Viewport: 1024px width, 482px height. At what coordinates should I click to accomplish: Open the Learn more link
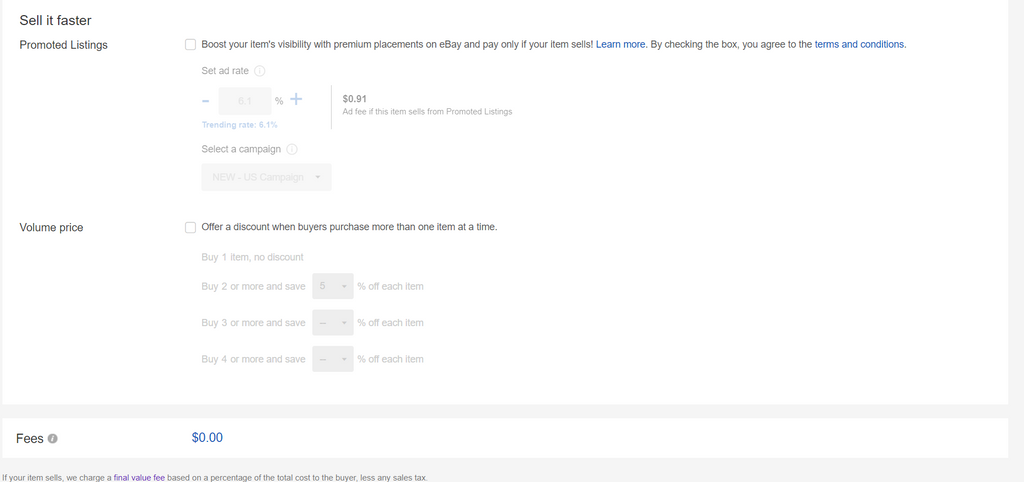pos(620,44)
